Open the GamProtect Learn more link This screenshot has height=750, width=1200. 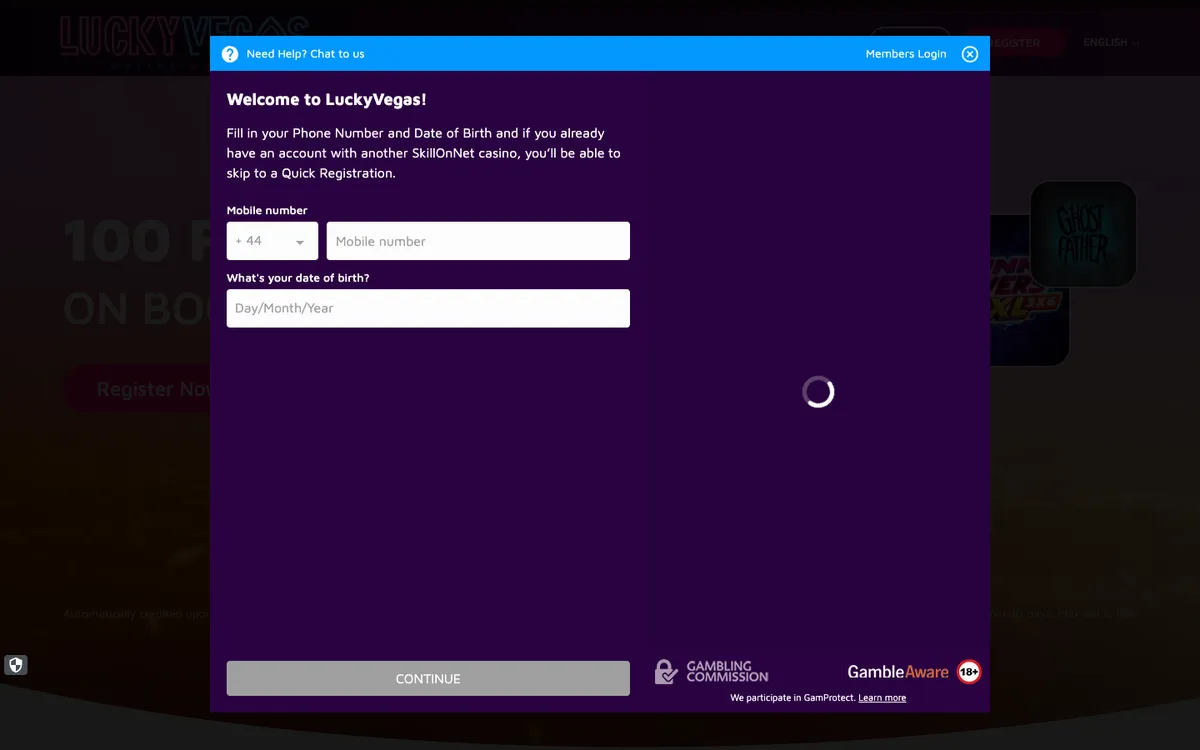tap(882, 698)
